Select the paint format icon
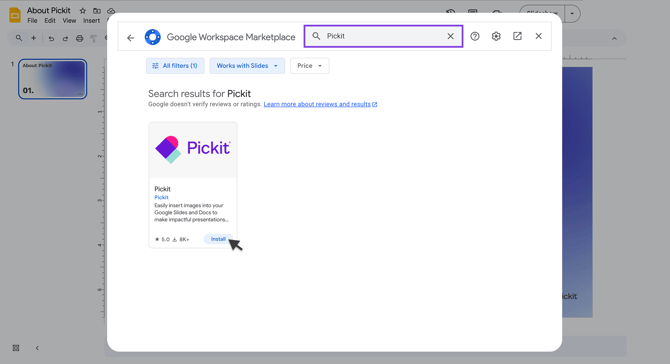The height and width of the screenshot is (364, 670). 94,38
